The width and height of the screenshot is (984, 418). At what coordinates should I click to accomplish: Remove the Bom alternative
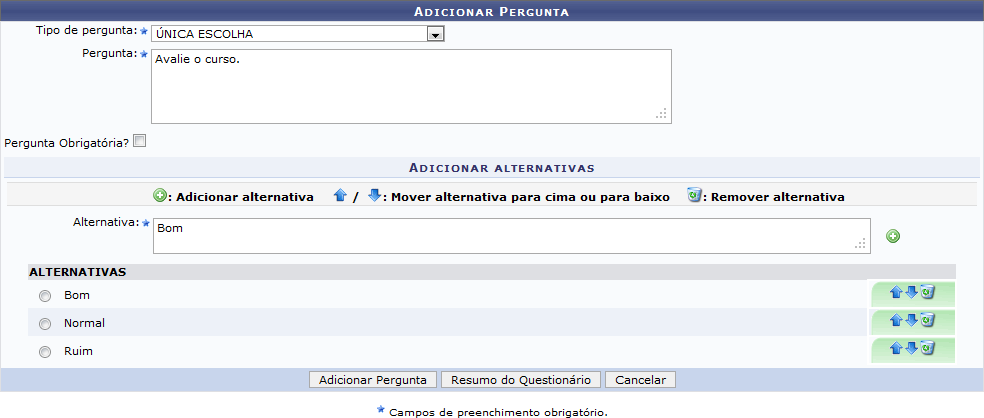[927, 292]
